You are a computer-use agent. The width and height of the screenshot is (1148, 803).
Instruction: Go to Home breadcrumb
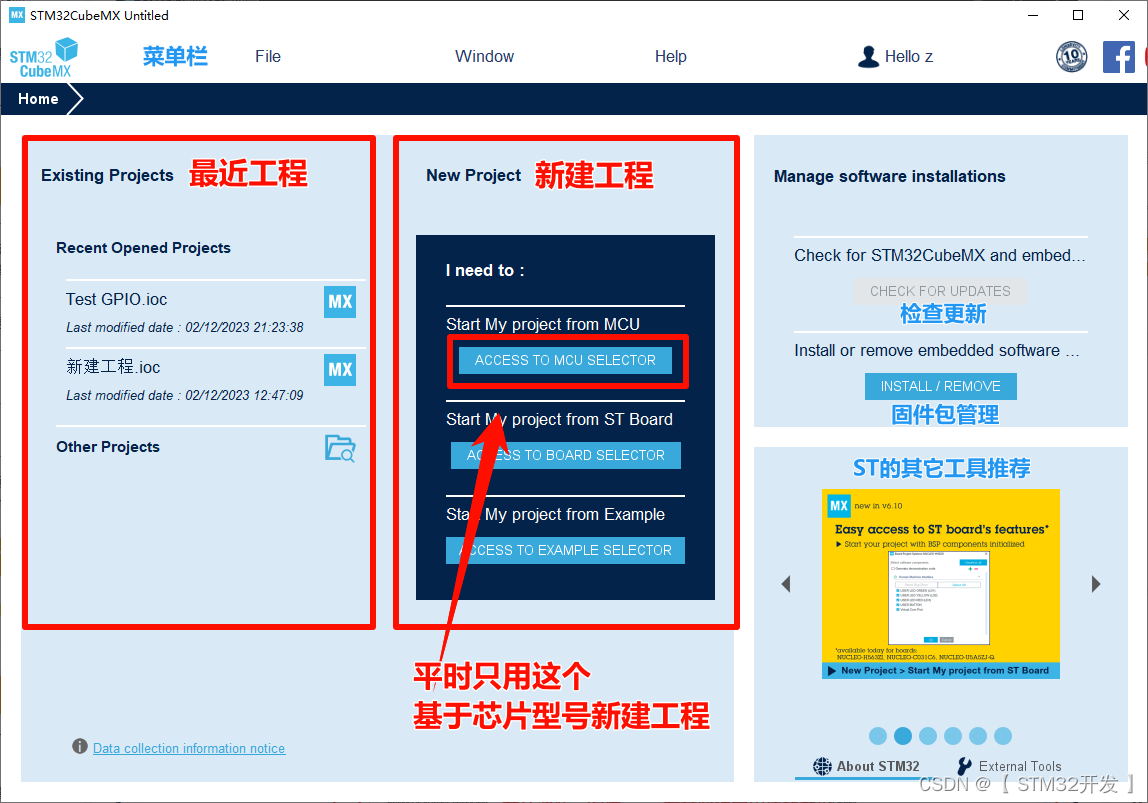click(x=38, y=99)
